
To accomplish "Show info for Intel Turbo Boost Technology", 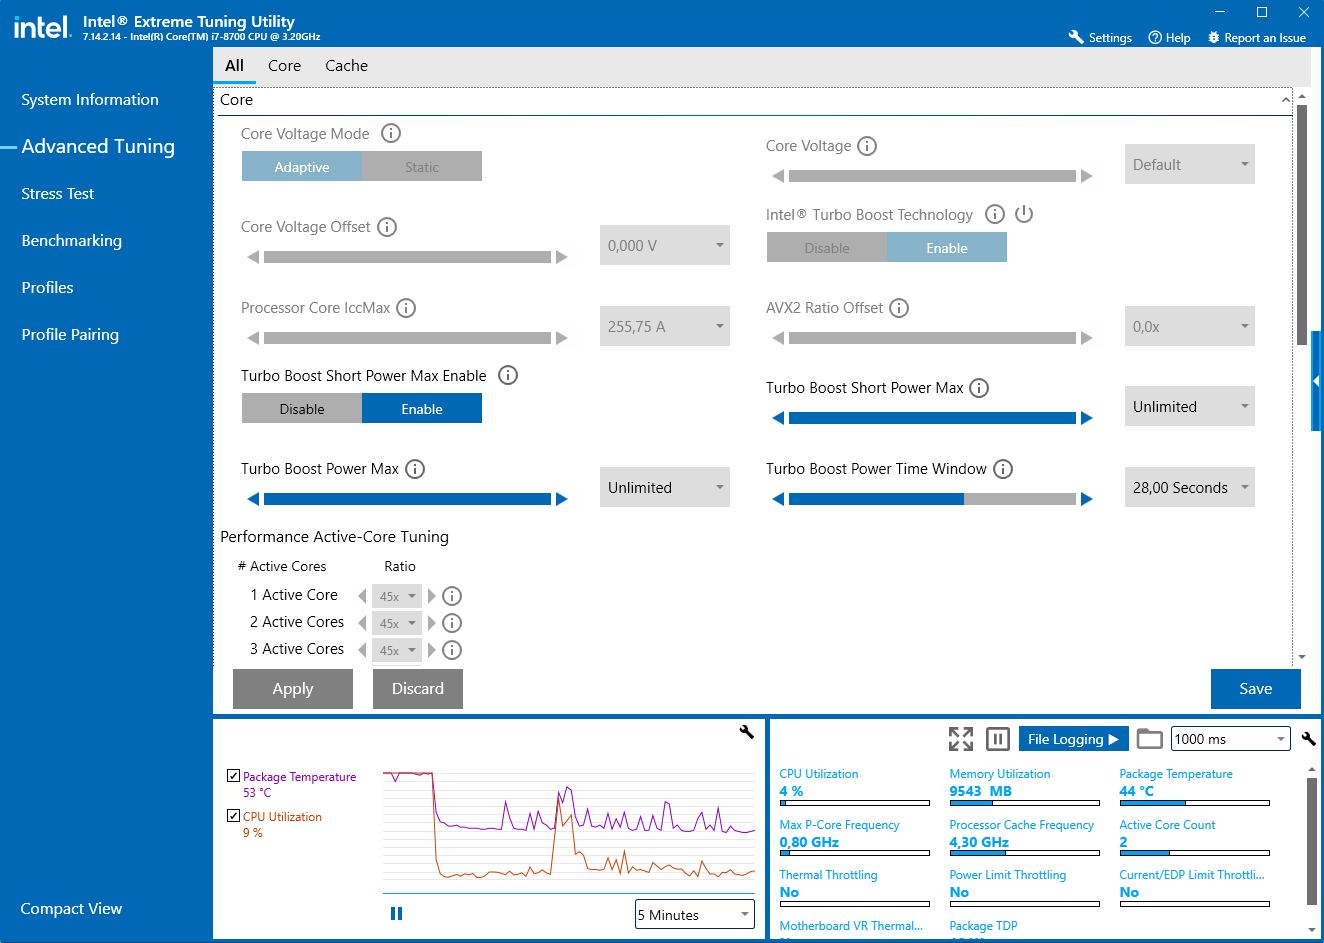I will [994, 214].
